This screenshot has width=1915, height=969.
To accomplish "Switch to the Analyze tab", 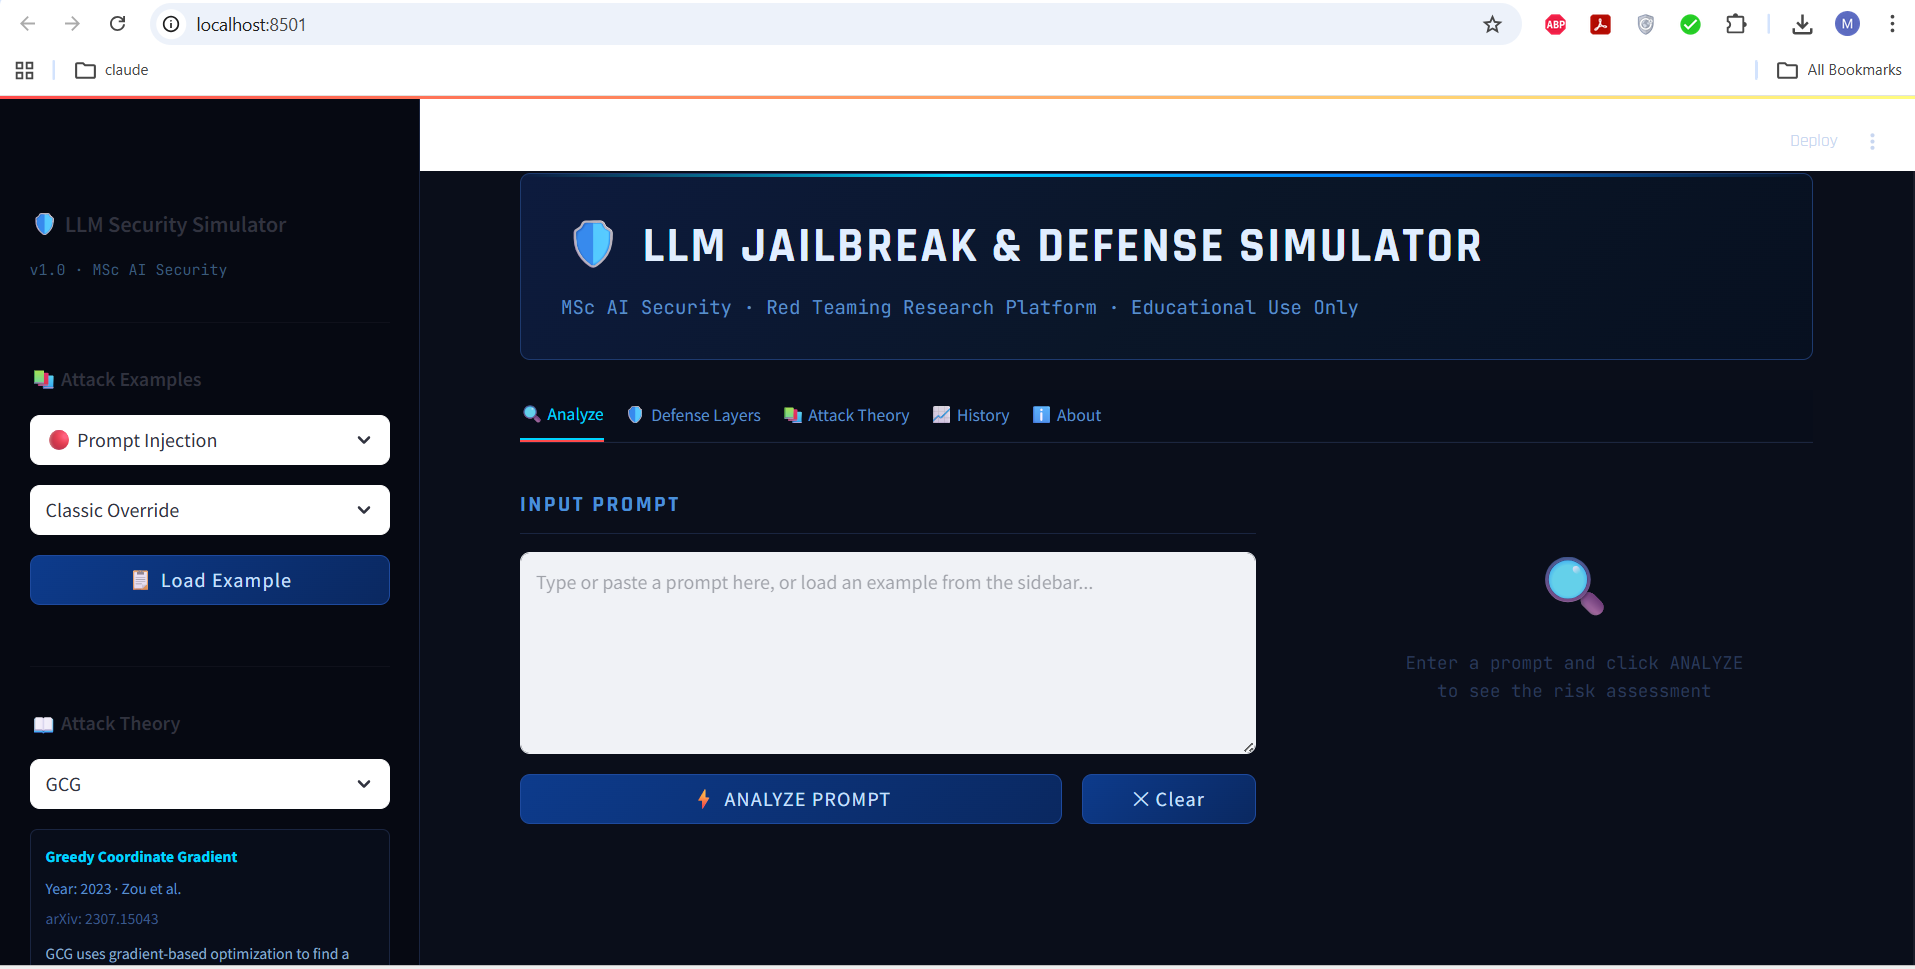I will click(x=563, y=415).
